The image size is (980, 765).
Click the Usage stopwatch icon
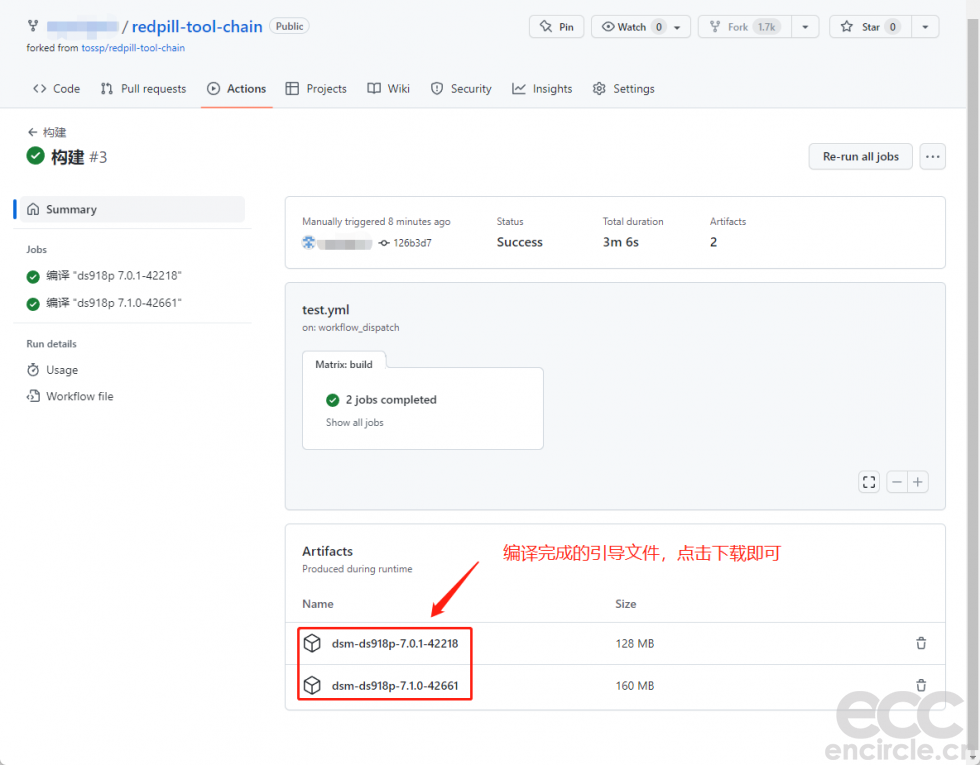[x=33, y=370]
